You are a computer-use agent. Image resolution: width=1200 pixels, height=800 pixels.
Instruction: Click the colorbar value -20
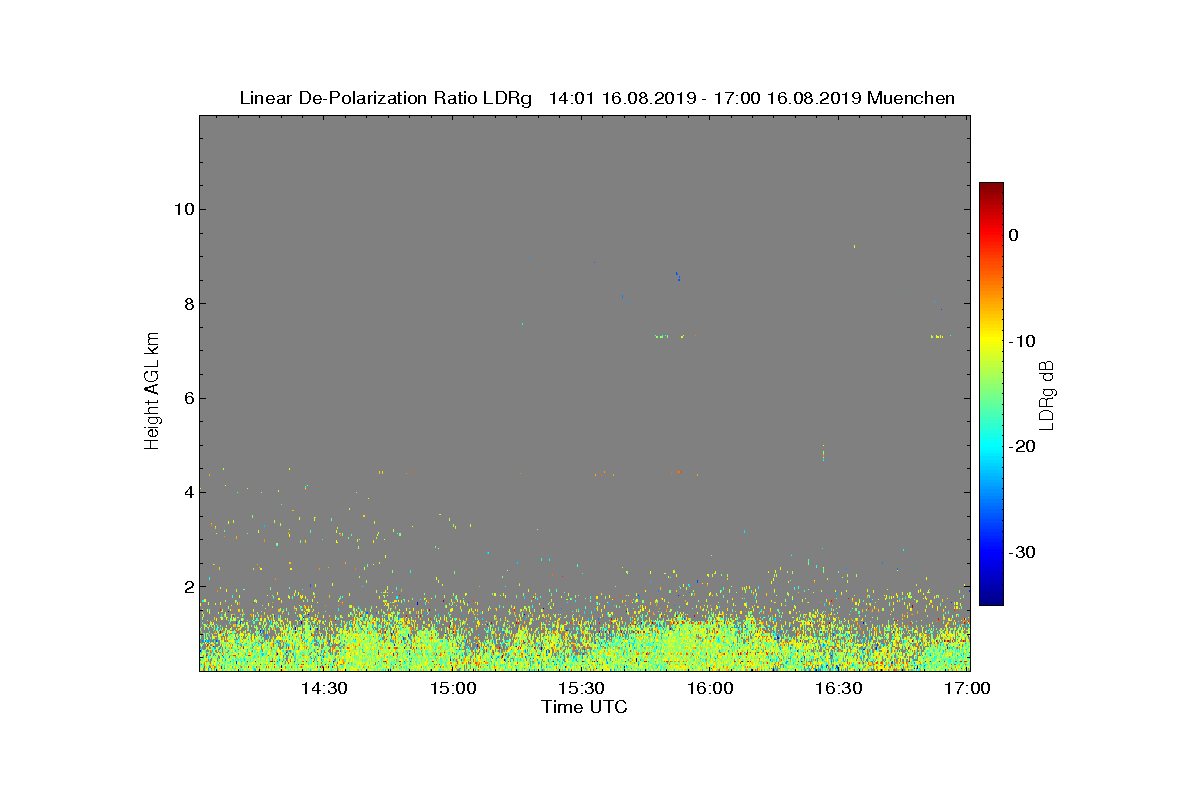tap(1022, 446)
